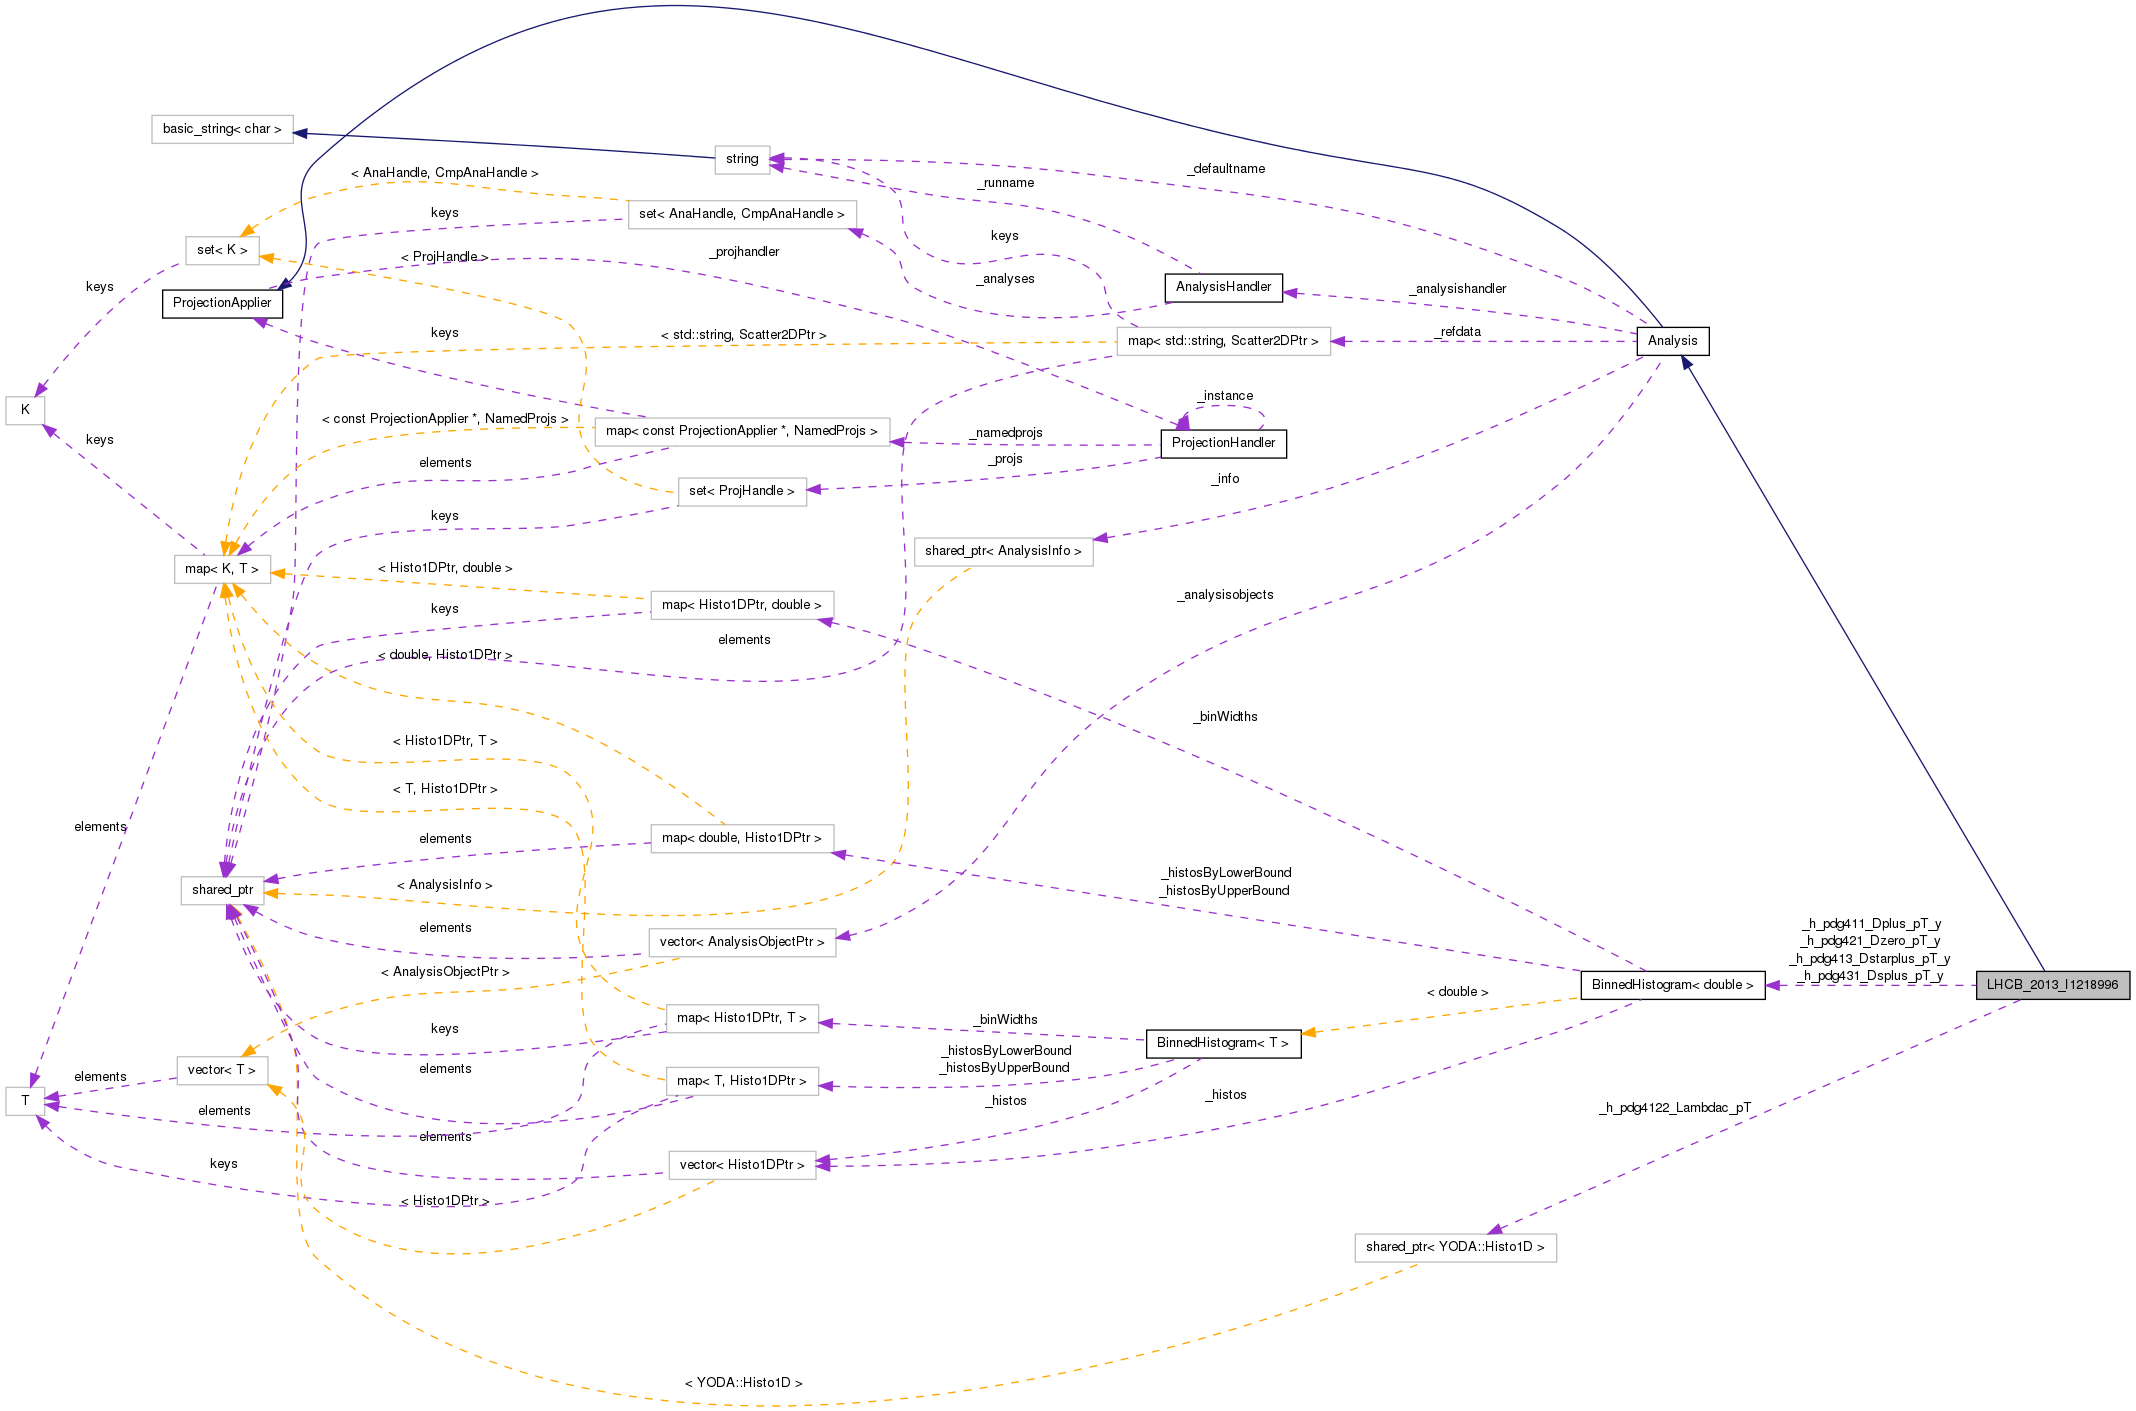Select the map< K, T > node
Screen dimensions: 2136x1411
[222, 569]
